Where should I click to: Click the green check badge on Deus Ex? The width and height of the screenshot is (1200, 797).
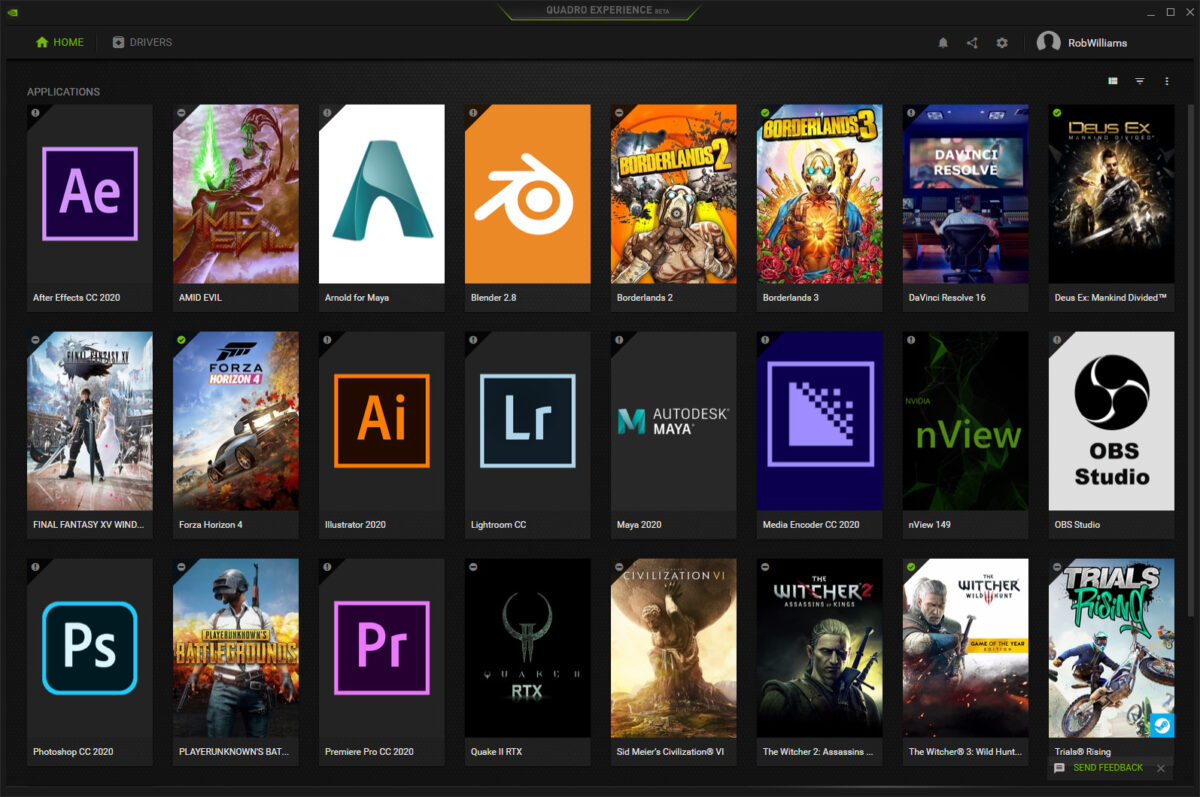1057,113
